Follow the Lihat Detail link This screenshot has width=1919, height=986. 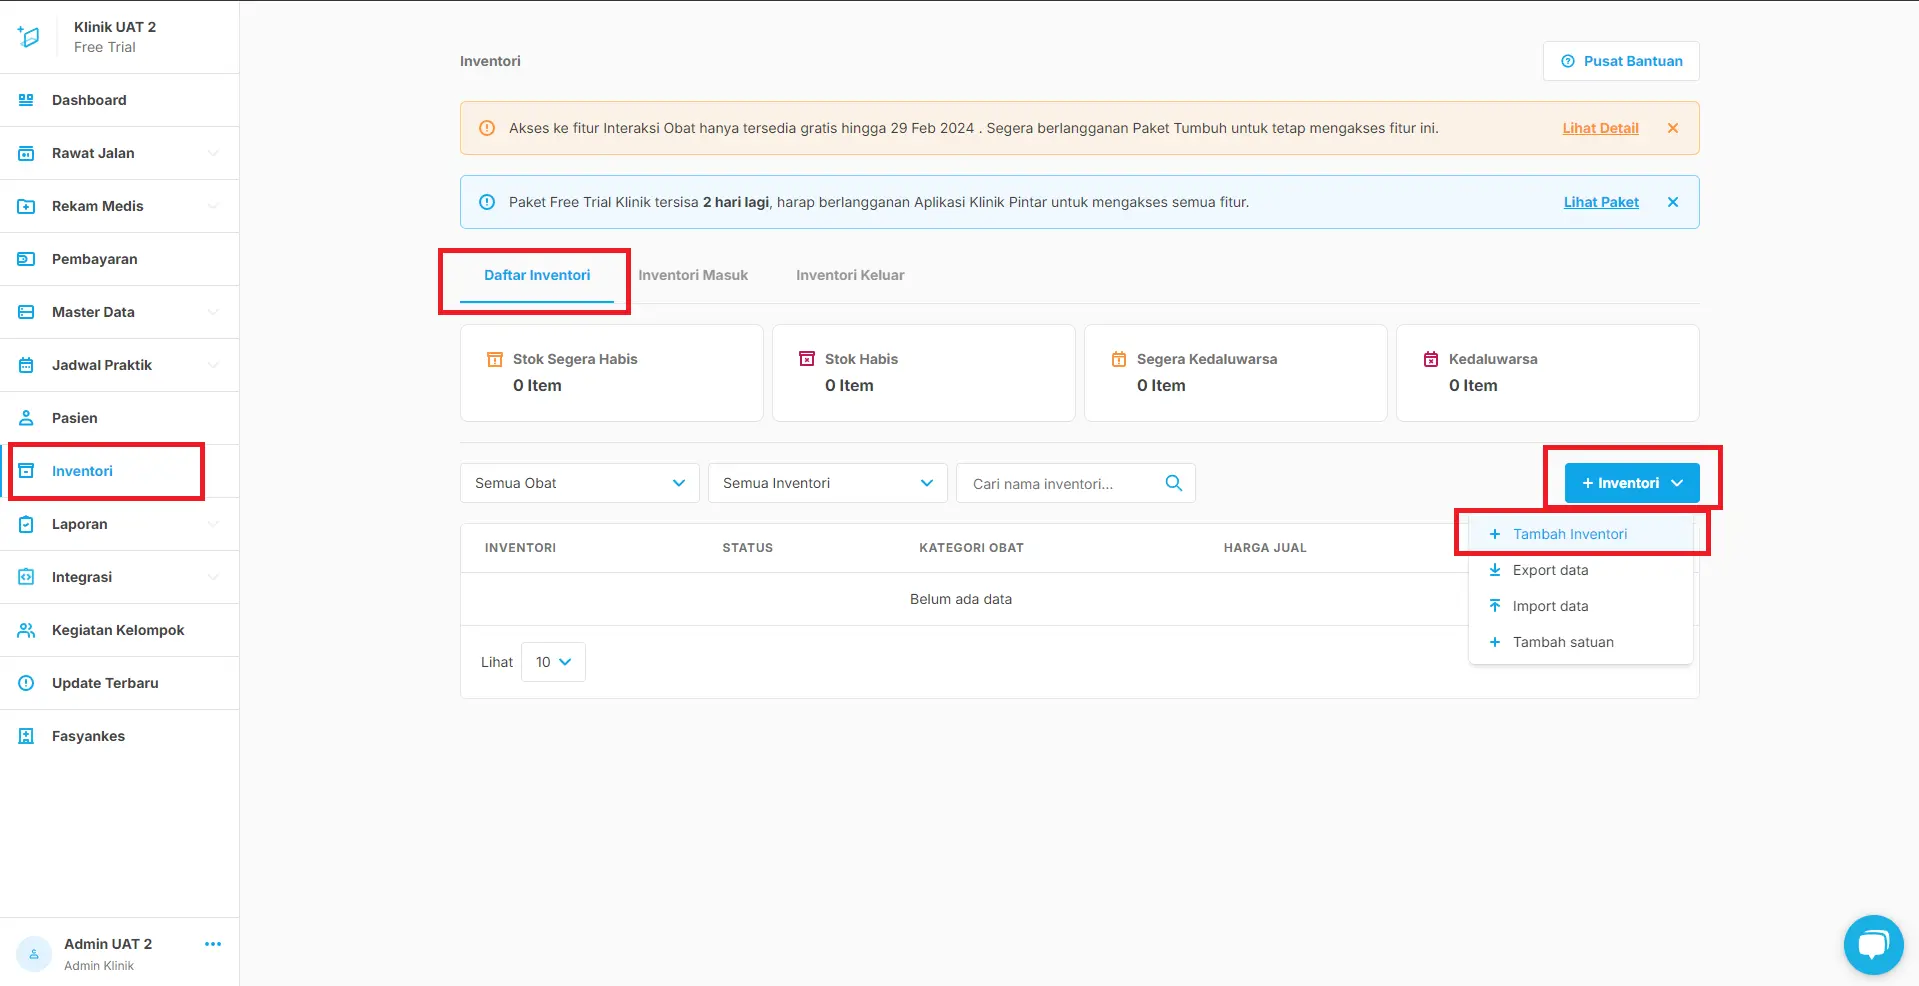click(1600, 128)
